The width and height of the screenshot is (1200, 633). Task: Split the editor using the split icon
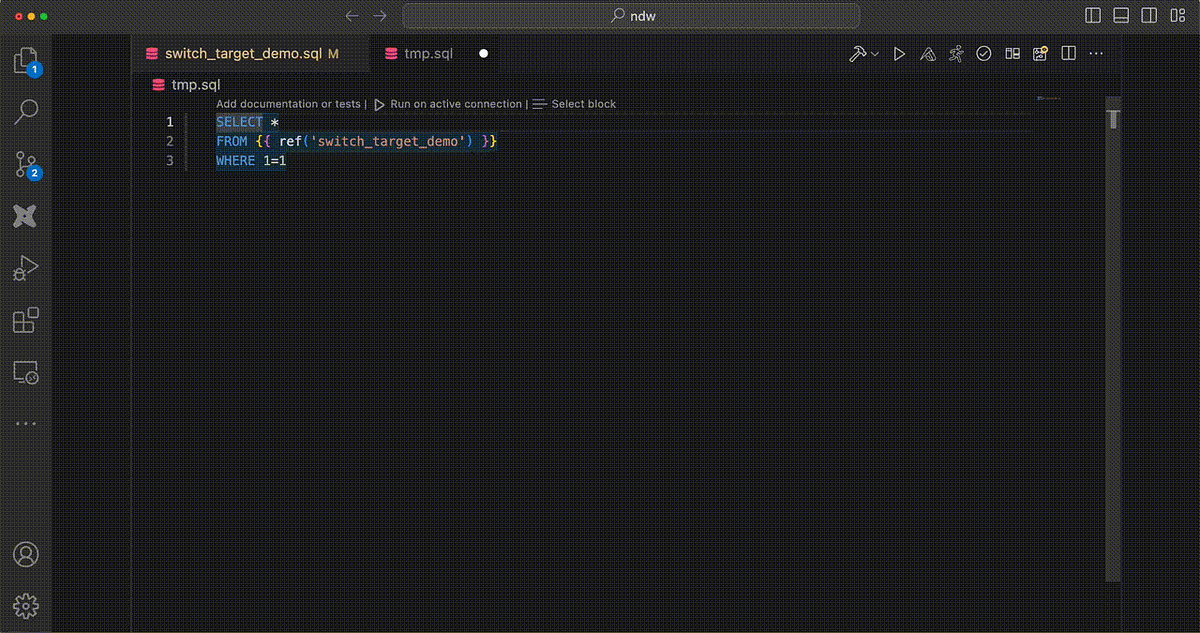1068,53
